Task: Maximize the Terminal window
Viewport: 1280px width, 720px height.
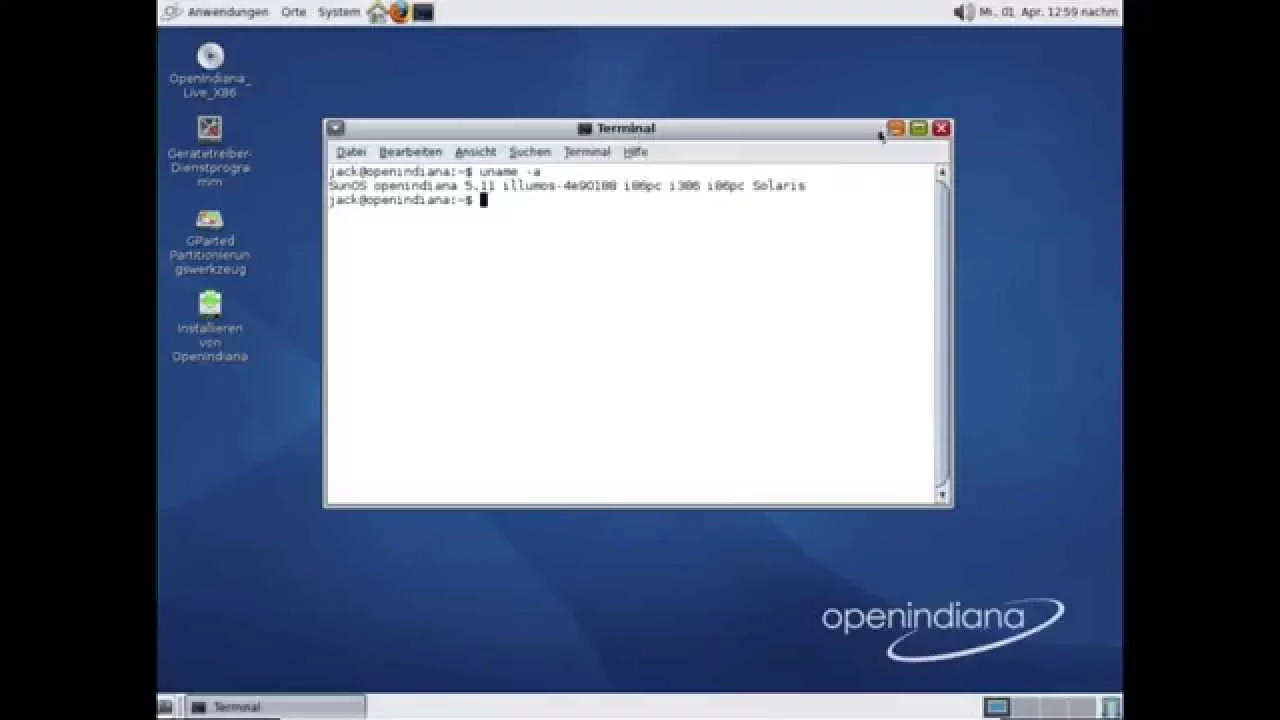Action: [x=918, y=128]
